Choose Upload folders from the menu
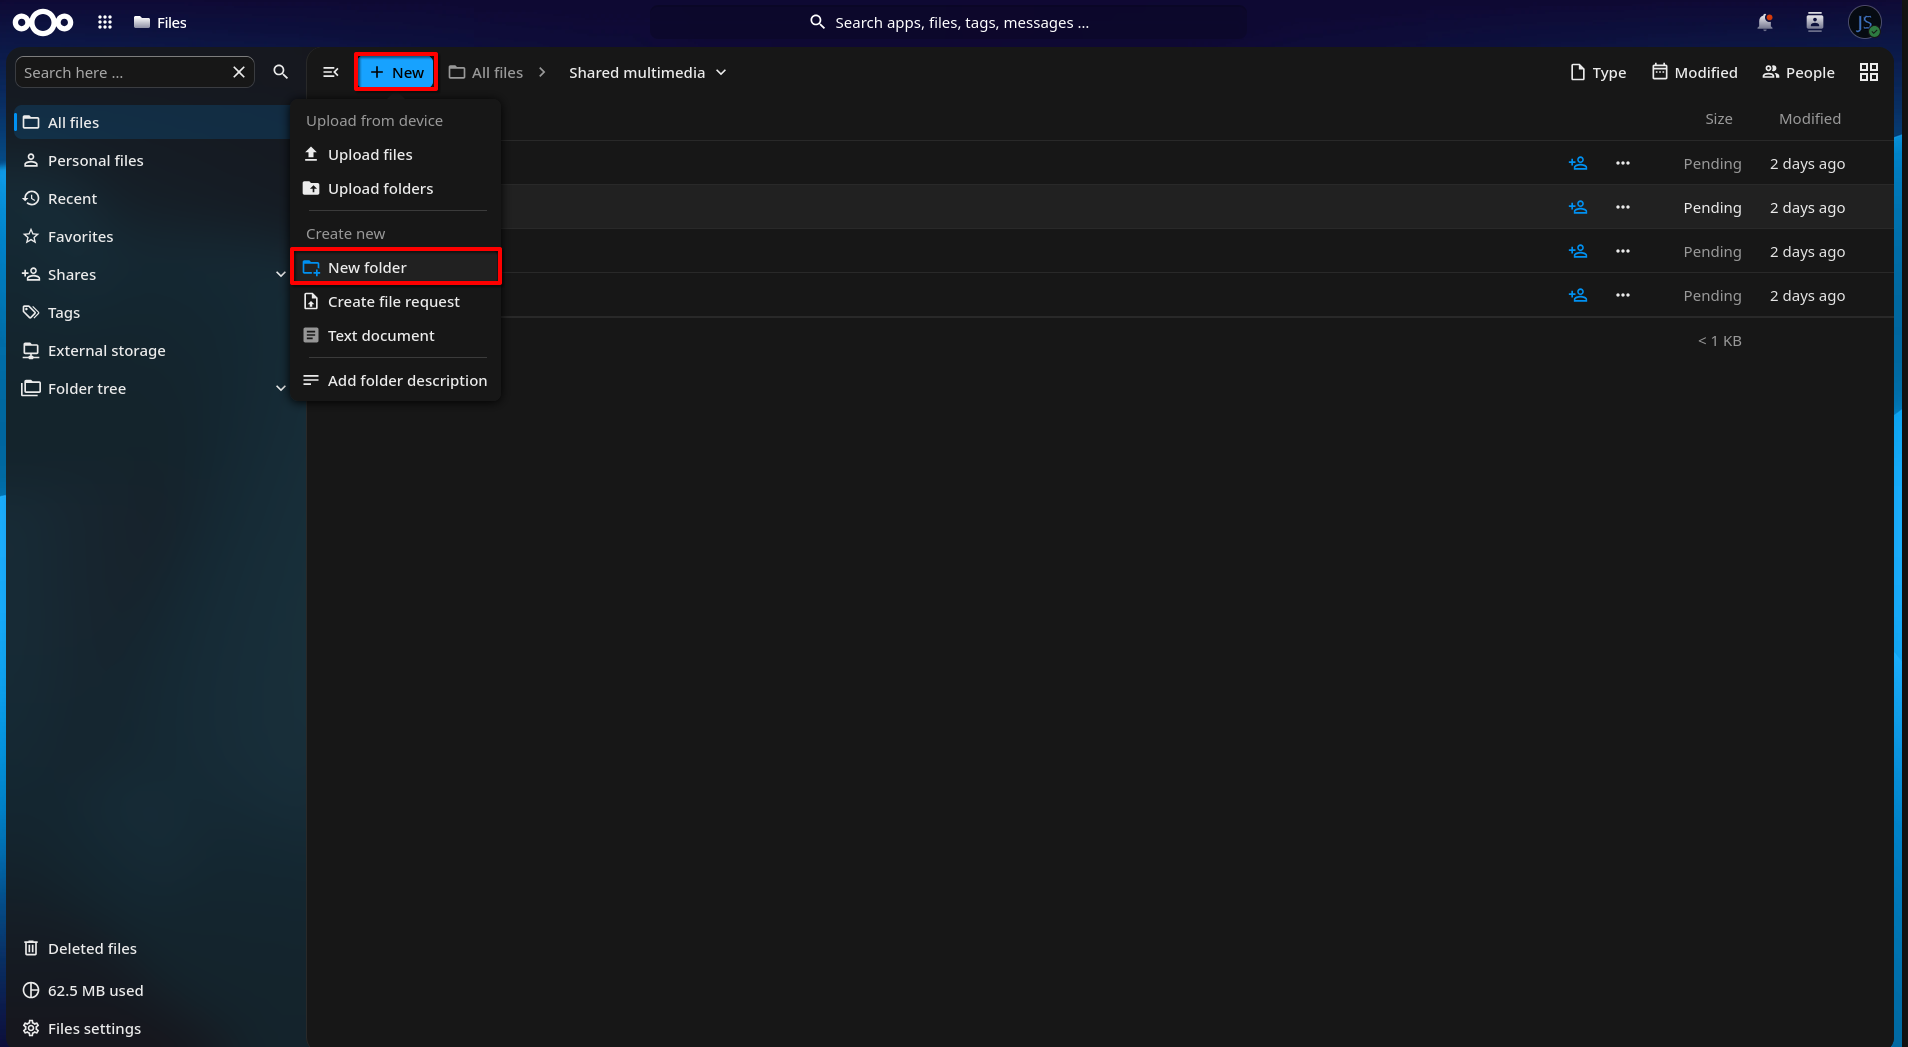This screenshot has width=1908, height=1047. 396,188
